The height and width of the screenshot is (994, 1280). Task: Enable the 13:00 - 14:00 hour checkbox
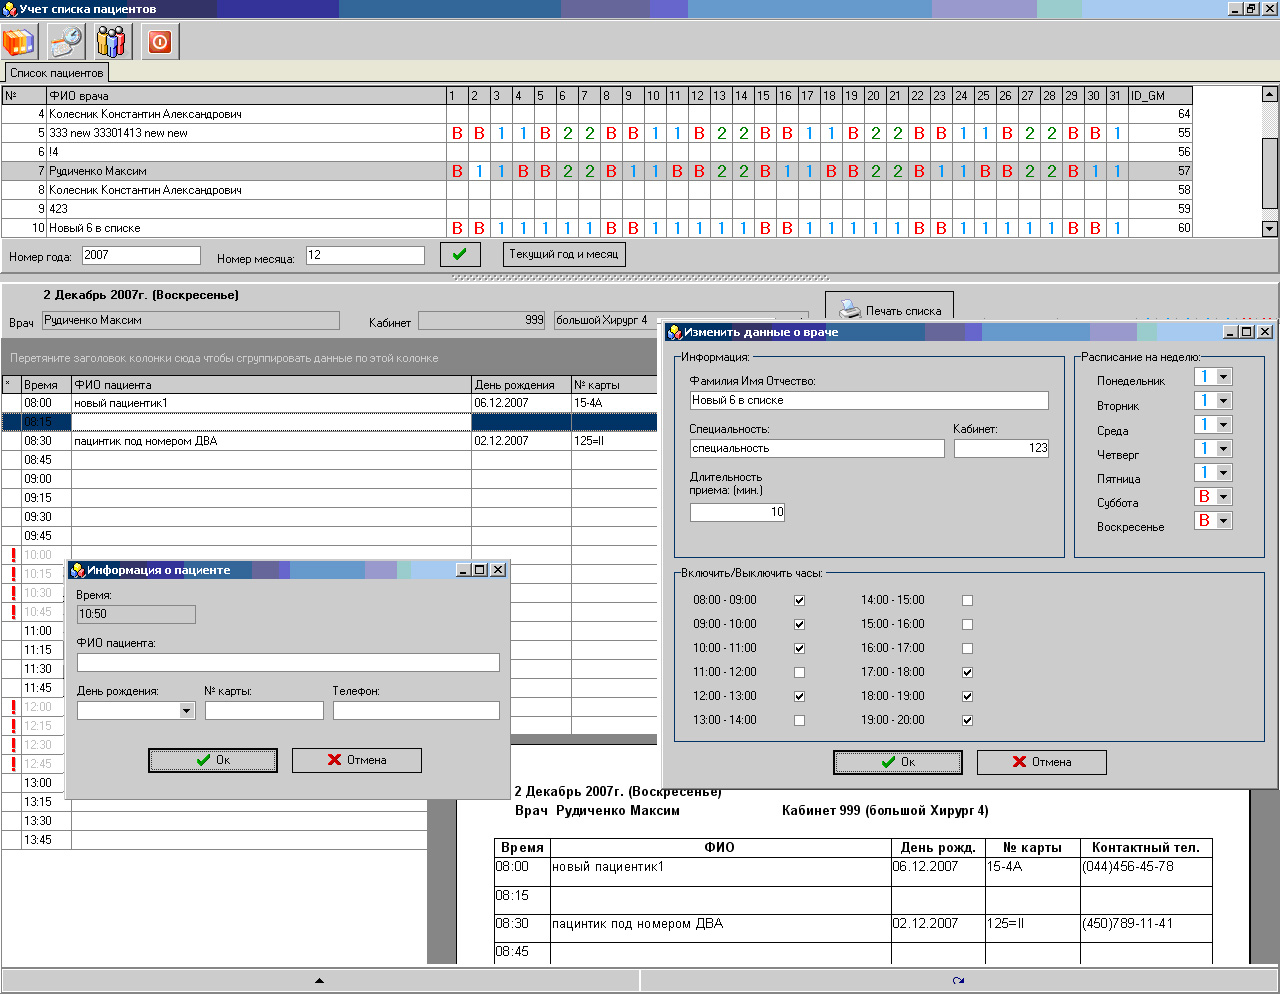(799, 721)
